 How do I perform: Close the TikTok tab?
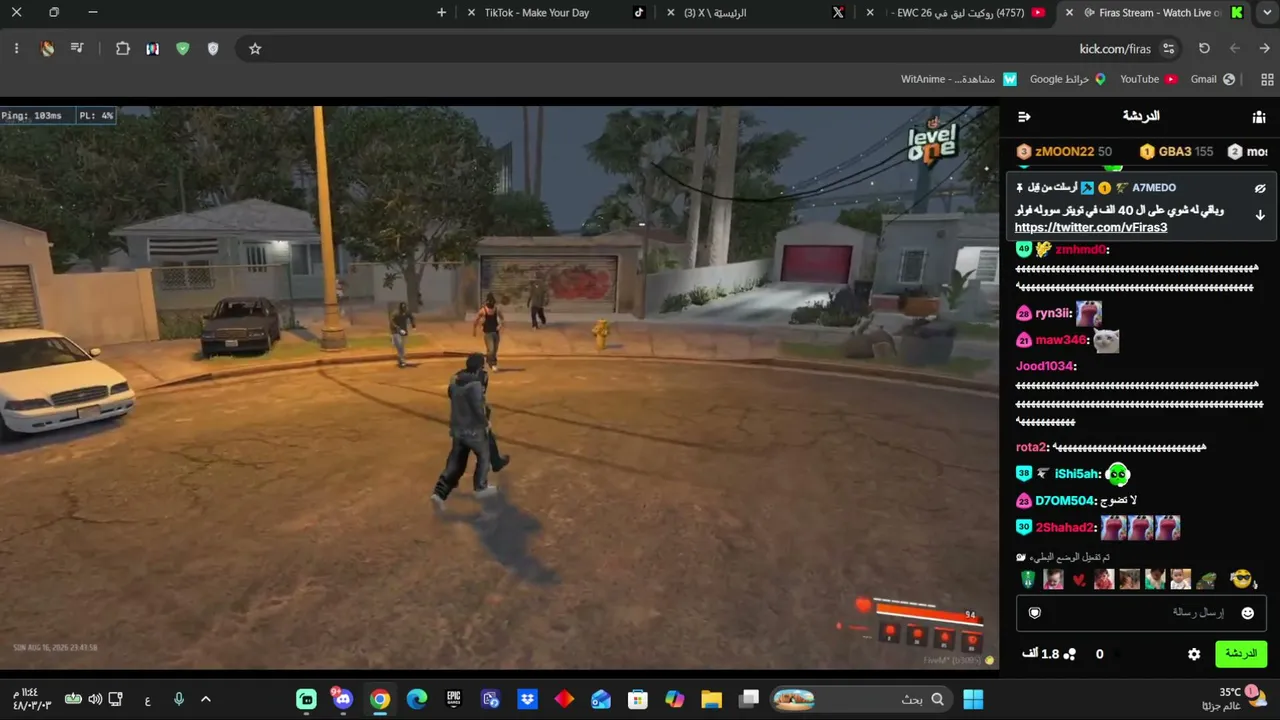point(471,13)
